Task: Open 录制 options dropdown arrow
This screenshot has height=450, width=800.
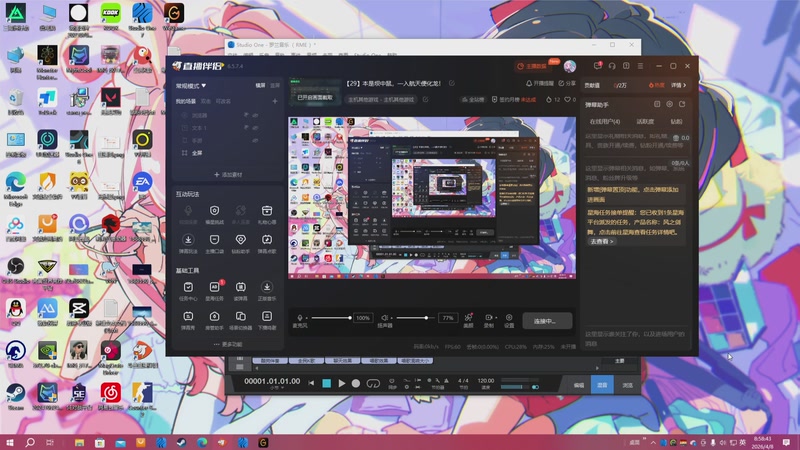Action: [495, 318]
